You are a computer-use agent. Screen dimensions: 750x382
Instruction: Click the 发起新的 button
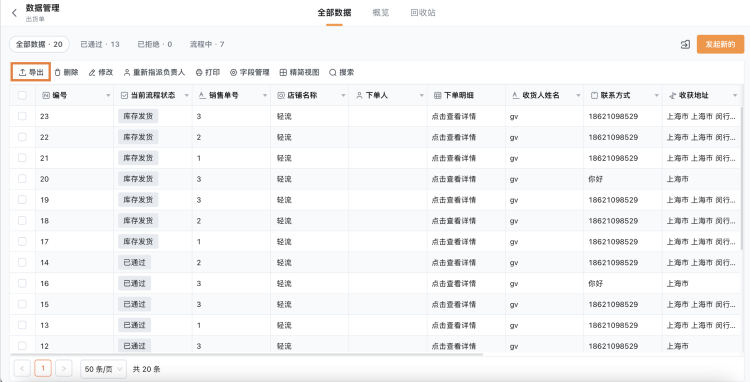(720, 44)
